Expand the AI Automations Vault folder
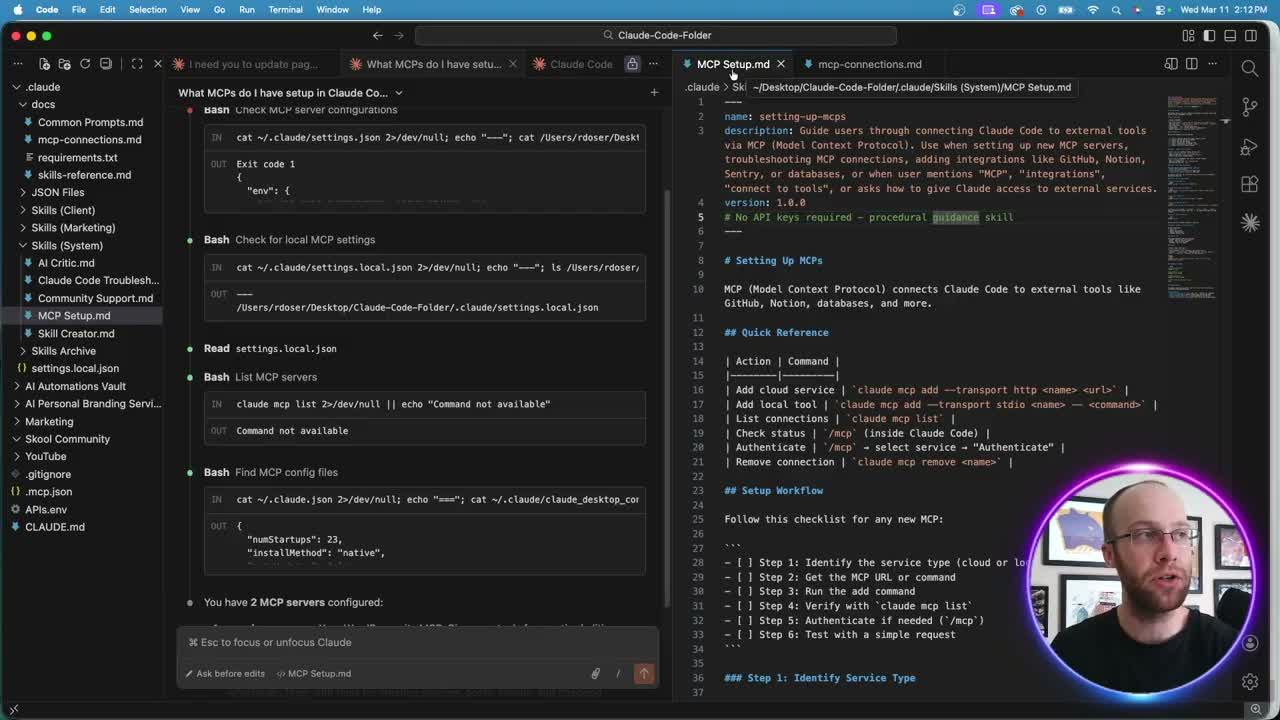Viewport: 1280px width, 720px height. 75,386
